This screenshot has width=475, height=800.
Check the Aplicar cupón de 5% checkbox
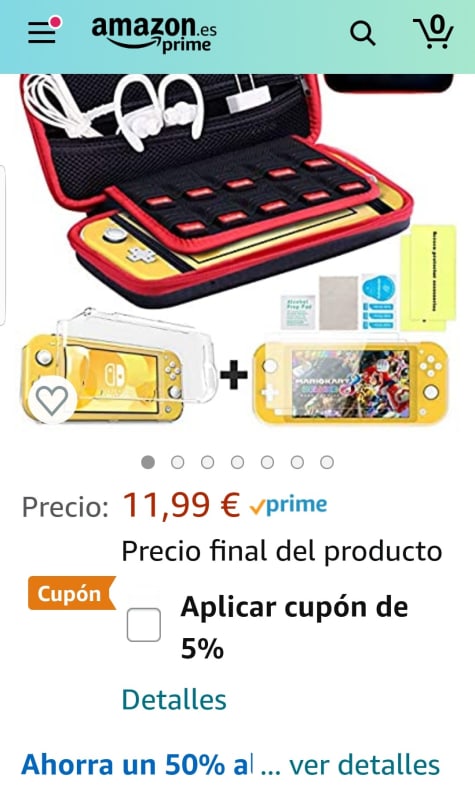coord(144,624)
